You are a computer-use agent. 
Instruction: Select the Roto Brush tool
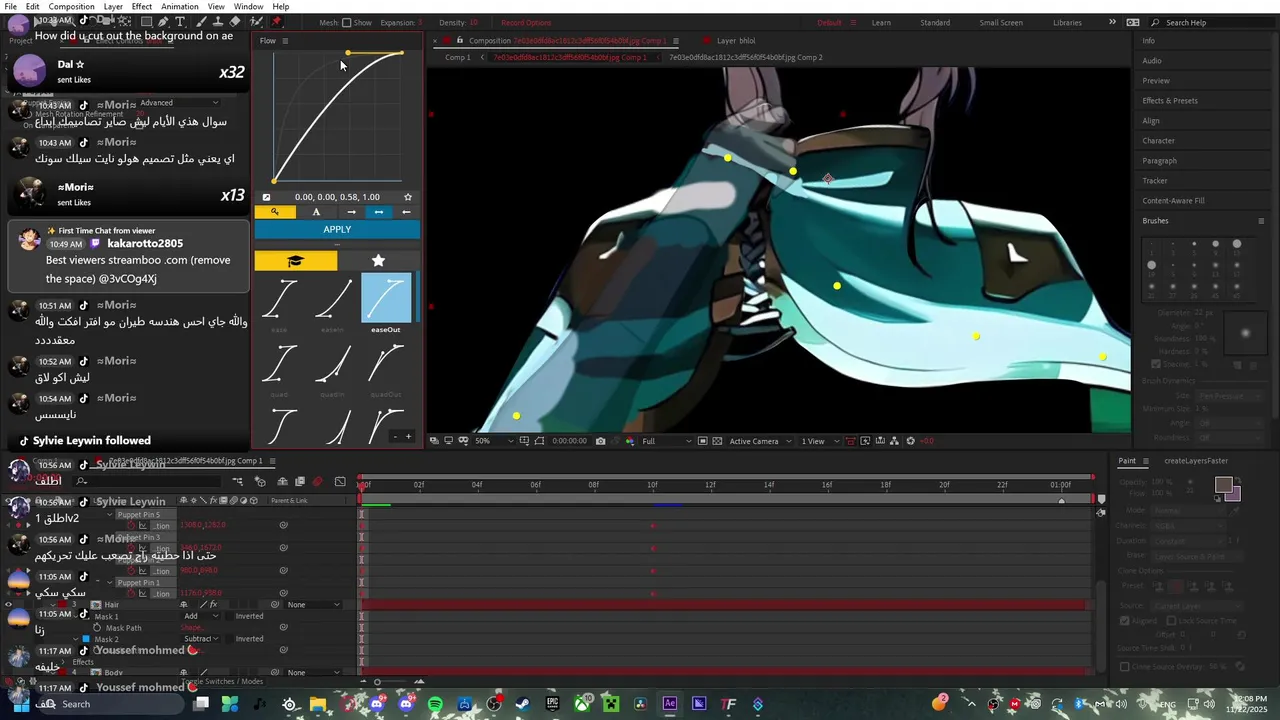tap(256, 21)
